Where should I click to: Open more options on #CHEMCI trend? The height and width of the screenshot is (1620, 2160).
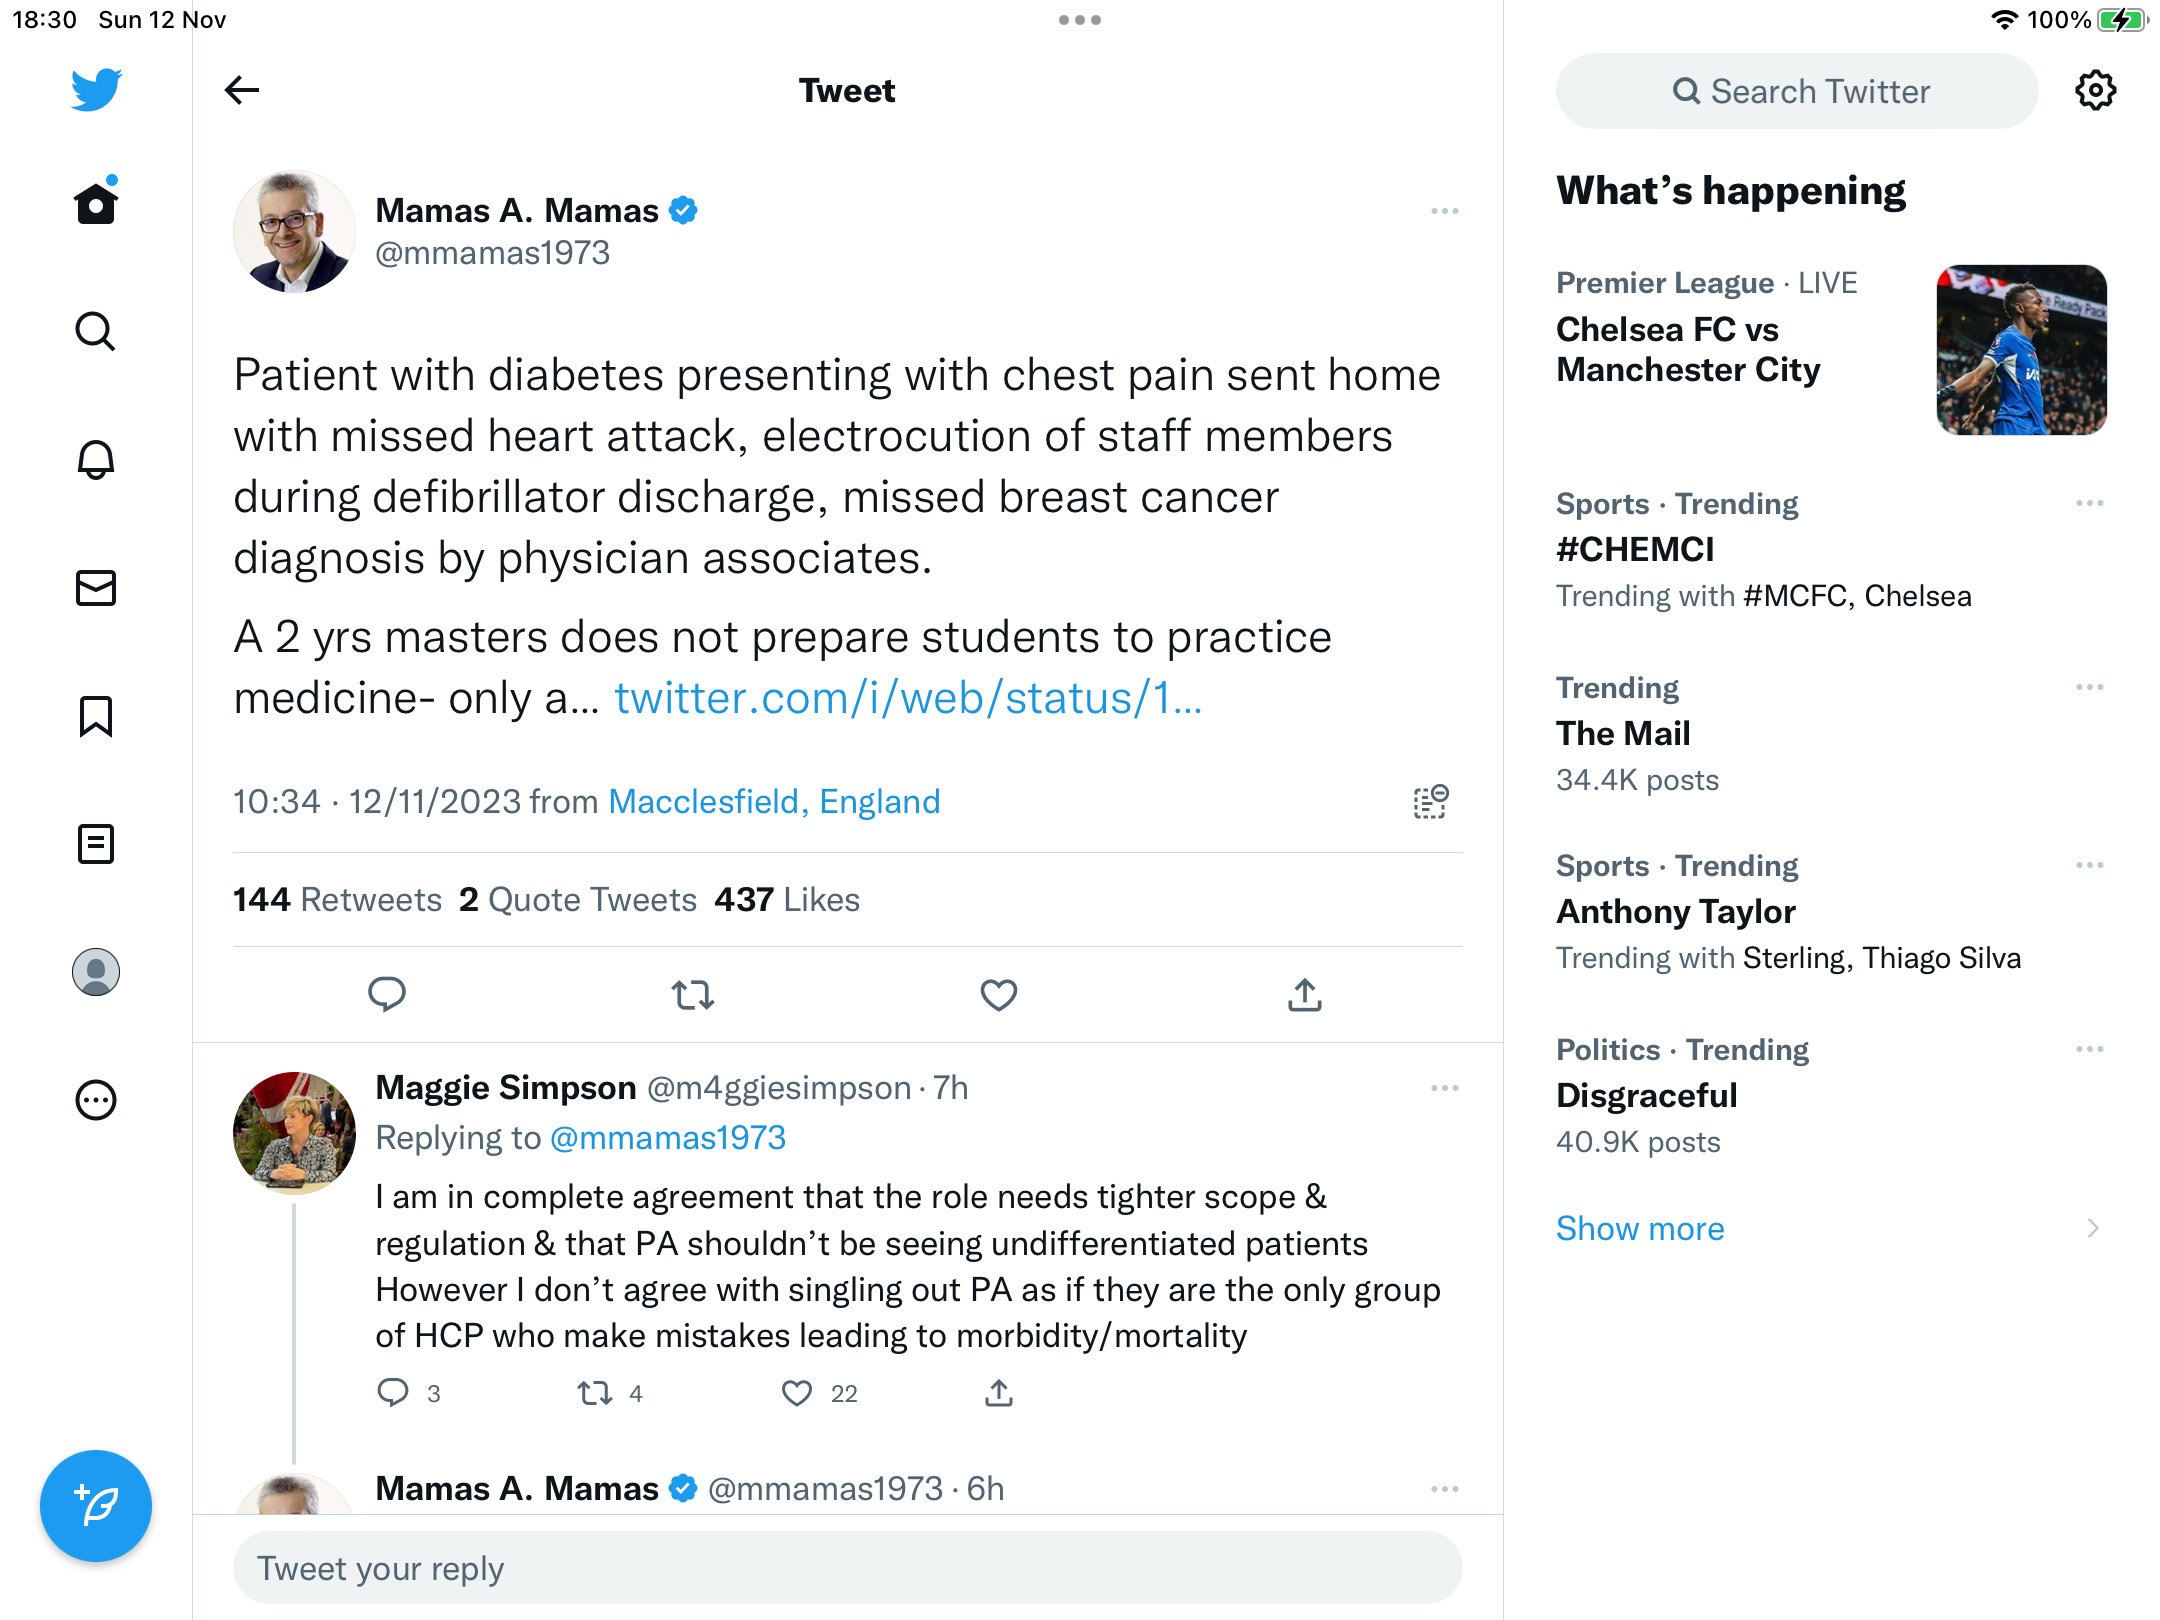(2089, 503)
